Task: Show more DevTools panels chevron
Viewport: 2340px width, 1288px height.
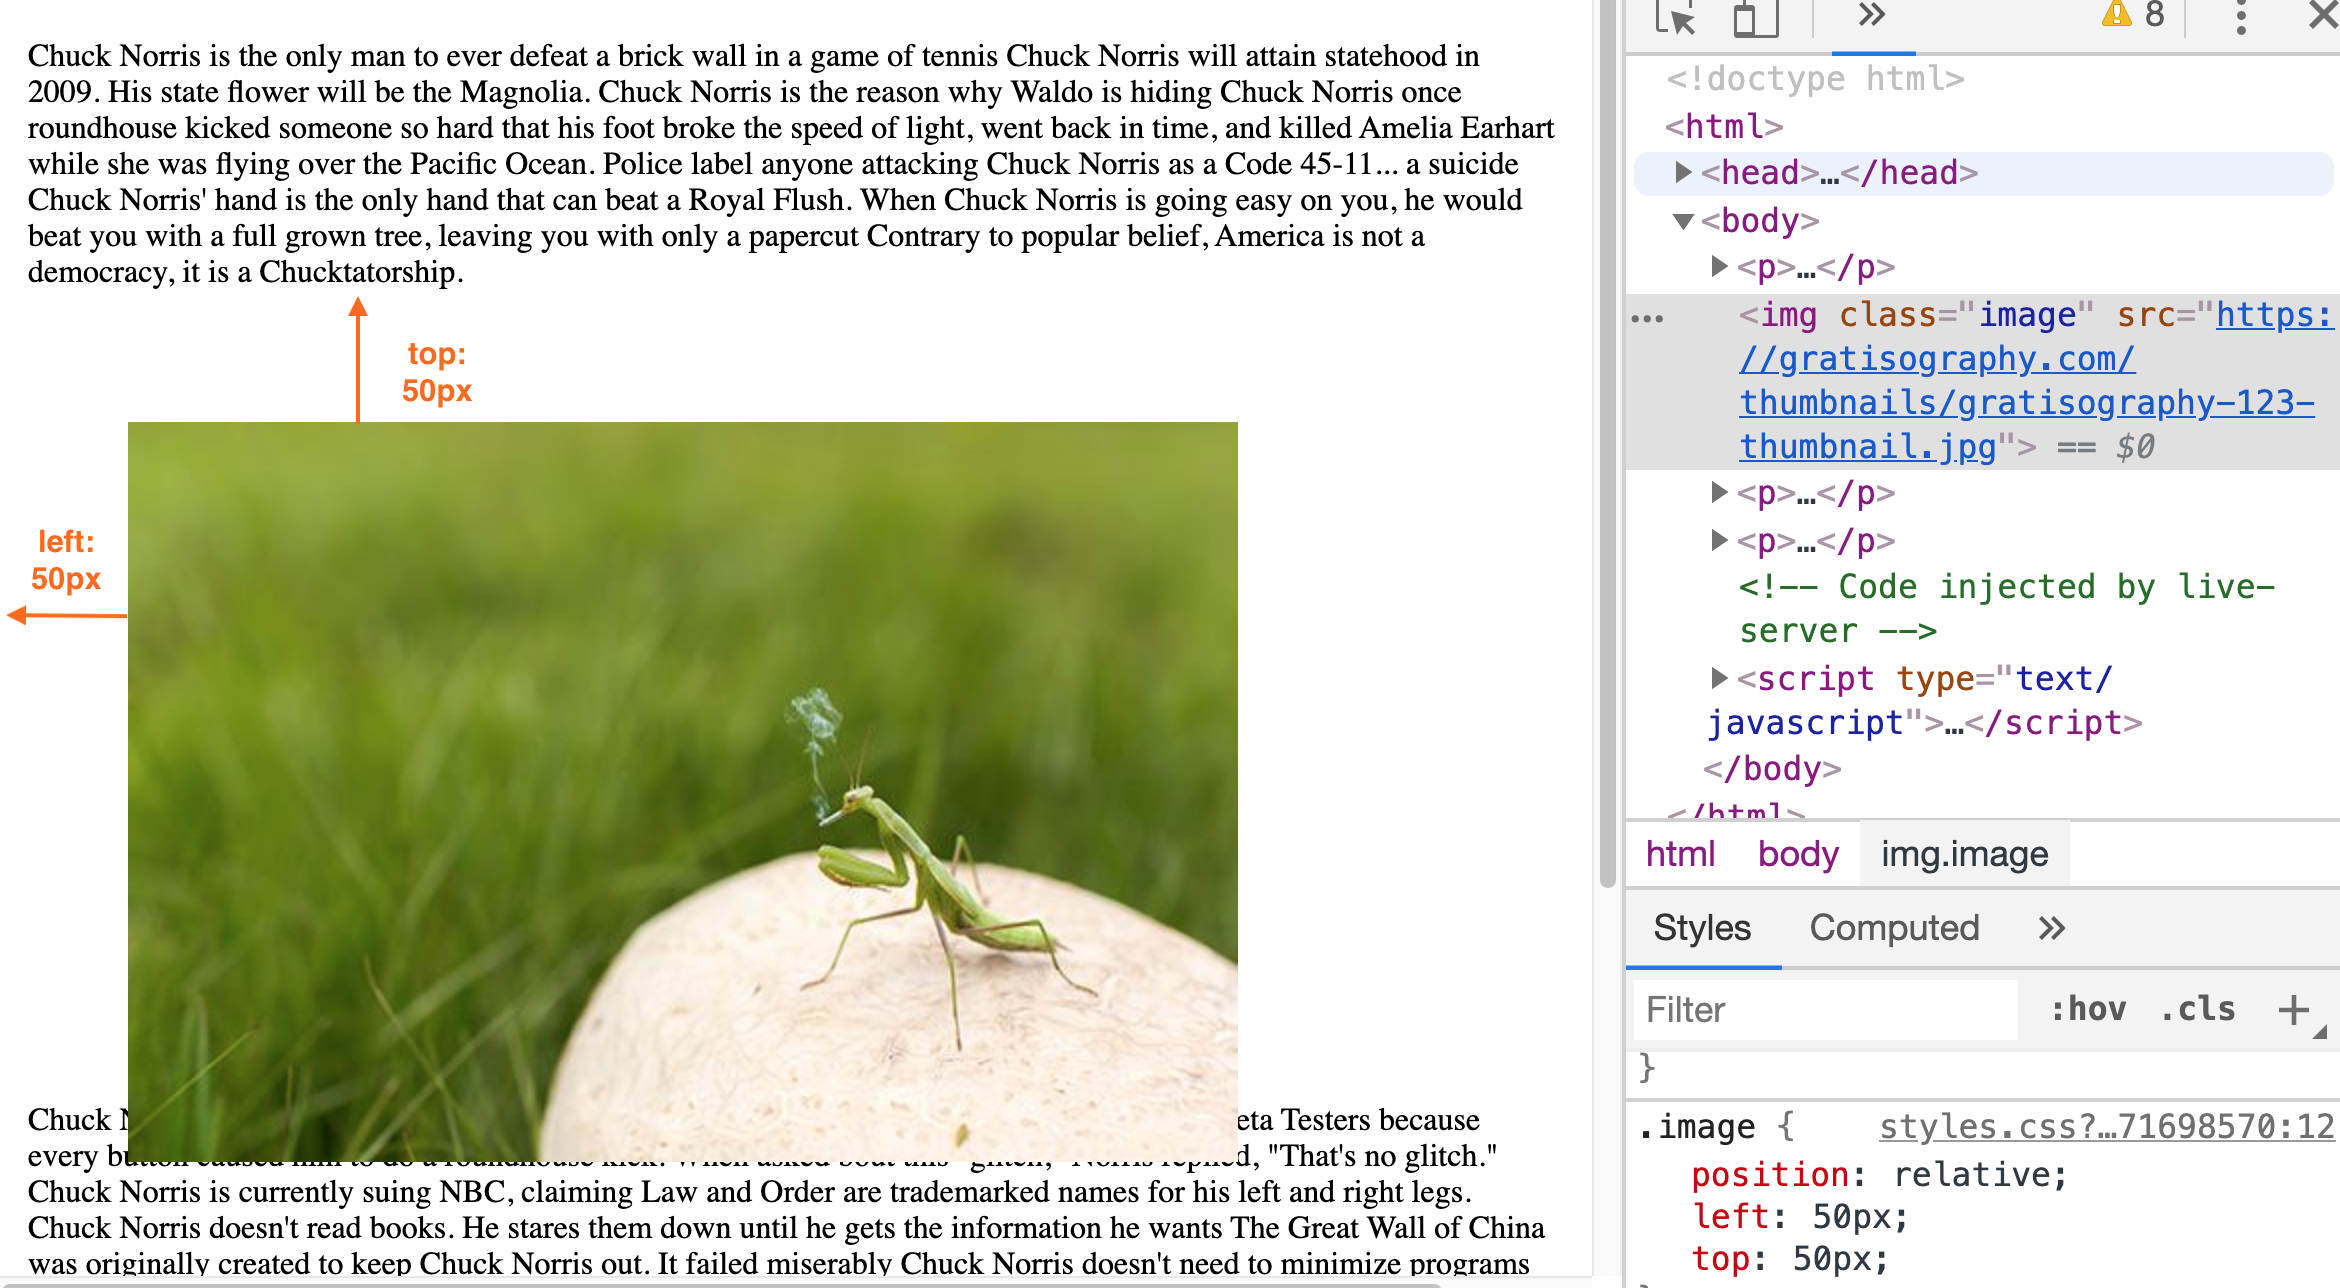Action: tap(1871, 15)
